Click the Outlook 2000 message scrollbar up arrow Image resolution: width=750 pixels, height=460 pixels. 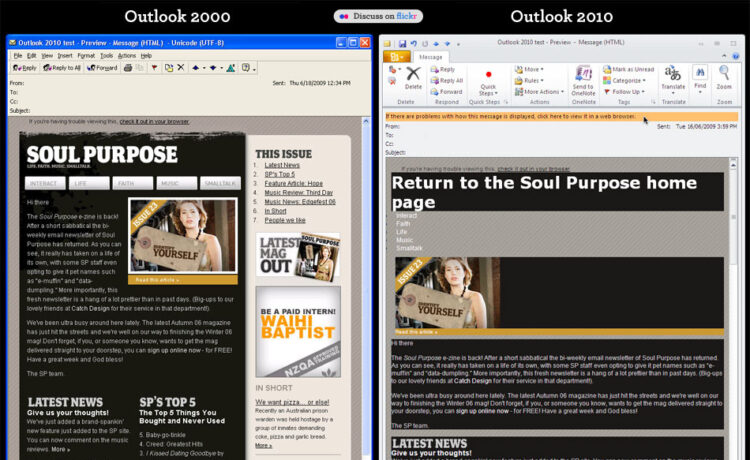pyautogui.click(x=366, y=121)
